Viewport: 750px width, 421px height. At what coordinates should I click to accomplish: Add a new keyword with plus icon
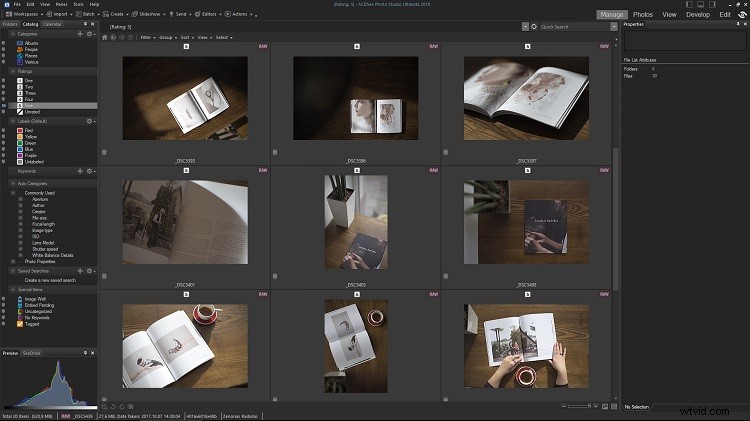point(80,171)
